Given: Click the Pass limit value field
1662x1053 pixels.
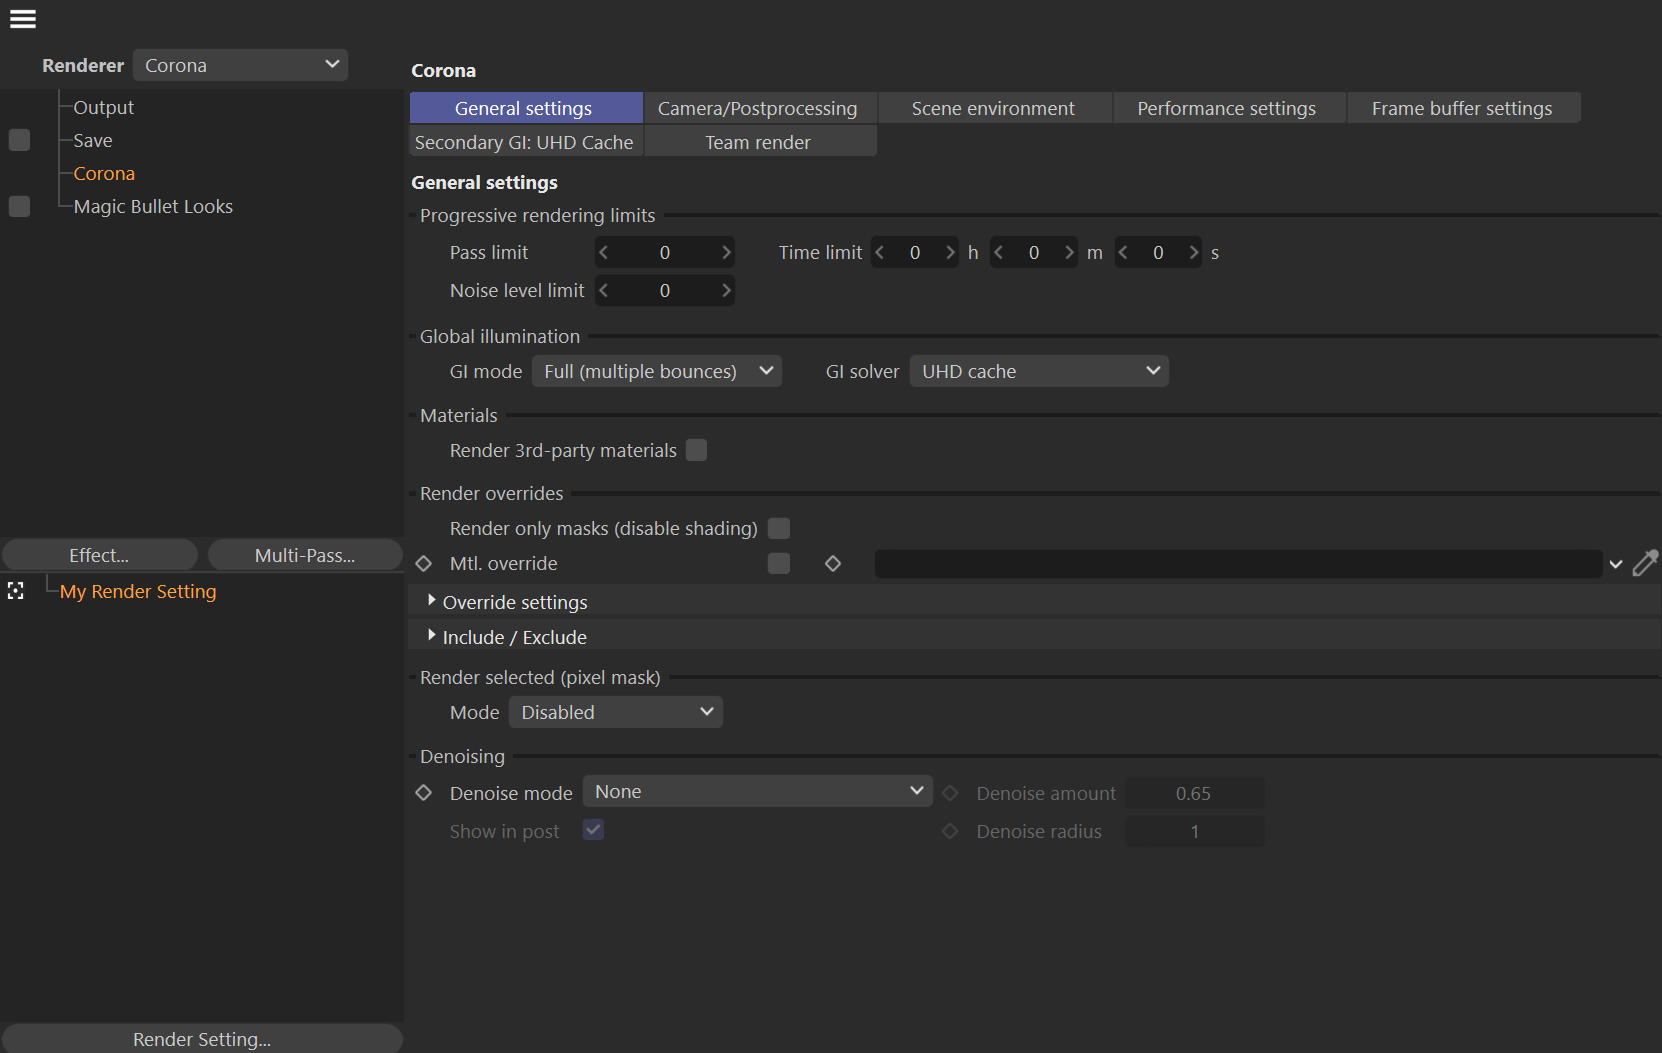Looking at the screenshot, I should 665,253.
